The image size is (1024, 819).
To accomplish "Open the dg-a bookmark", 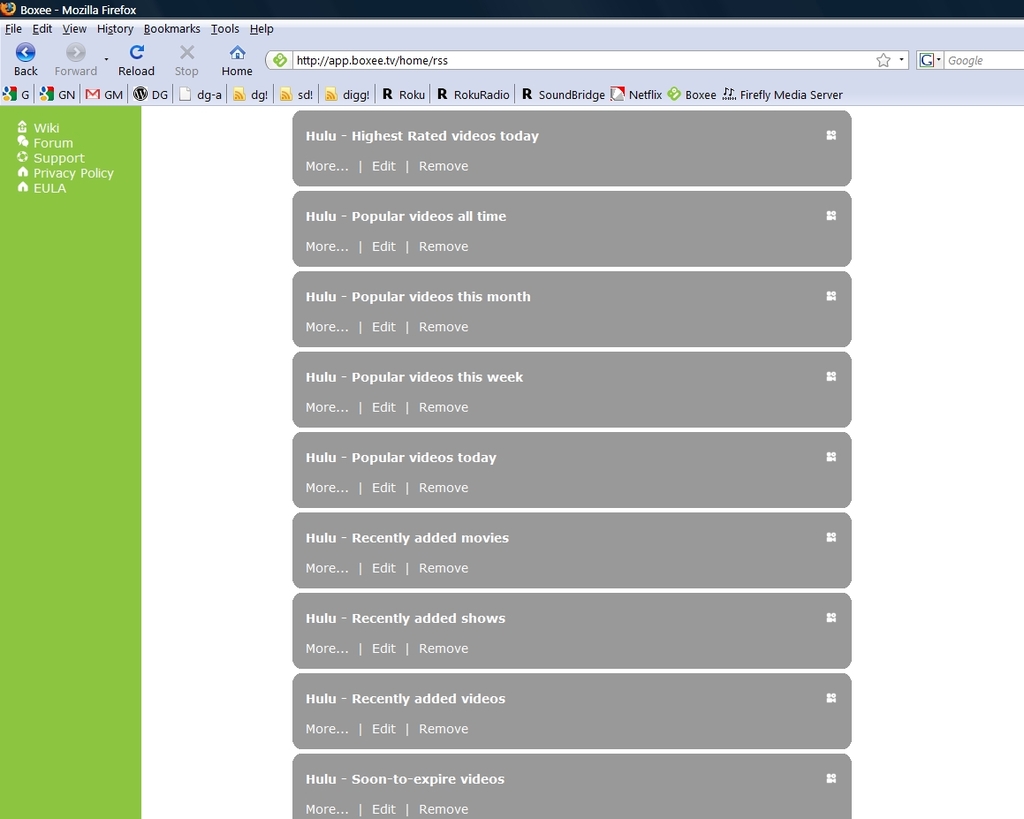I will click(201, 95).
